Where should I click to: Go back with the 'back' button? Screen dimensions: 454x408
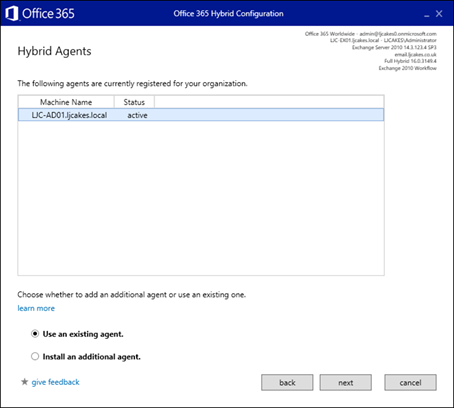(x=287, y=382)
